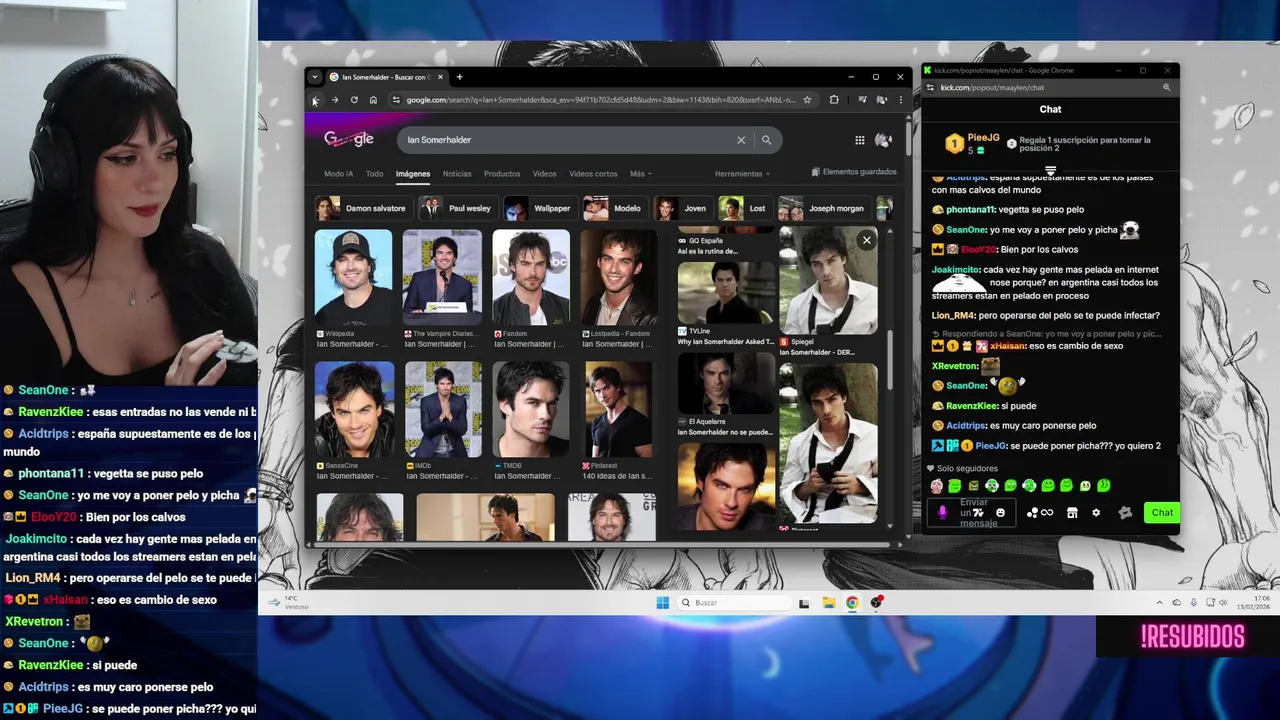Open the Kick chat shop icon
The height and width of the screenshot is (720, 1280).
pyautogui.click(x=1072, y=513)
